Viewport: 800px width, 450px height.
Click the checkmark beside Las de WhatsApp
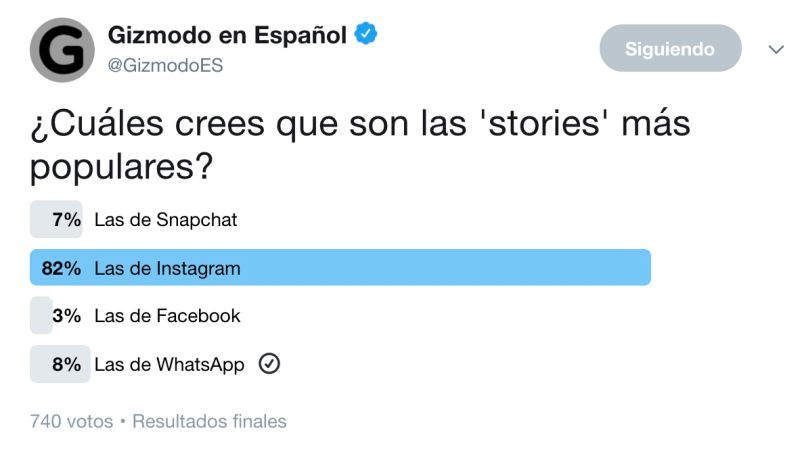(x=269, y=364)
